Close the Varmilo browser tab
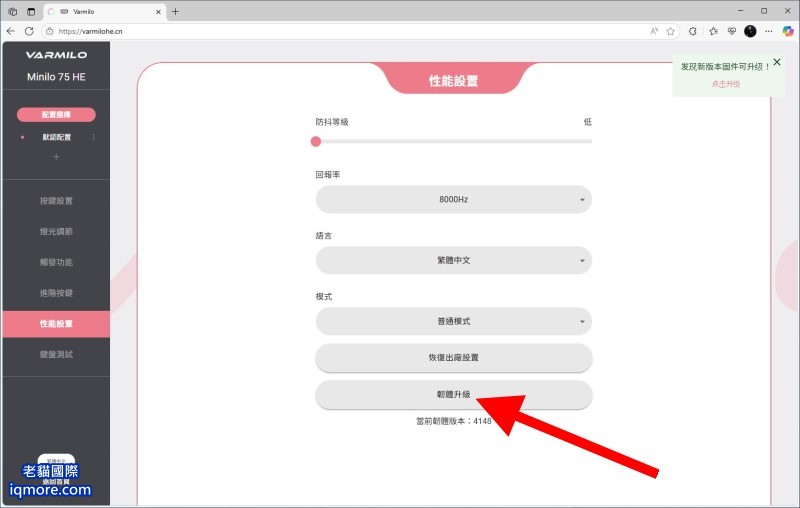The height and width of the screenshot is (508, 800). tap(158, 12)
